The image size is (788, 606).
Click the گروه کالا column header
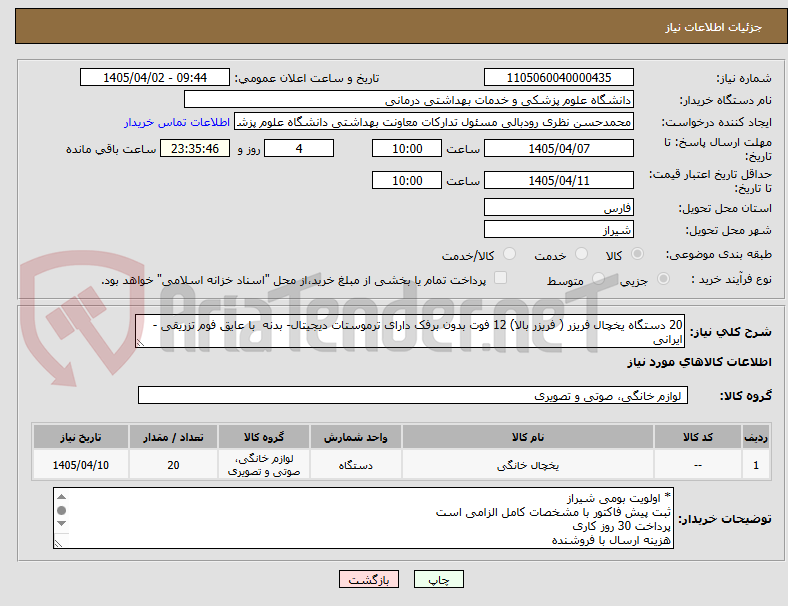pyautogui.click(x=264, y=437)
